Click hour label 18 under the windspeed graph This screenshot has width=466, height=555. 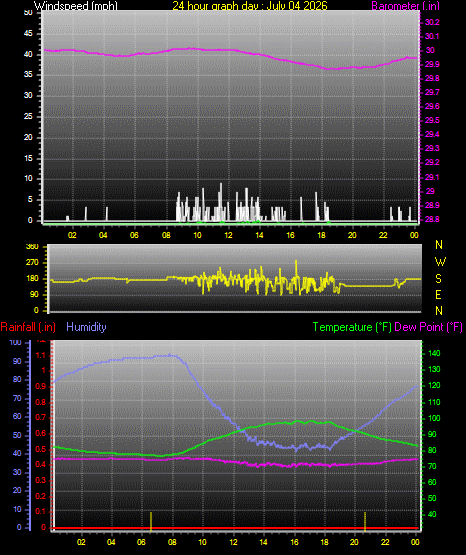pos(321,235)
